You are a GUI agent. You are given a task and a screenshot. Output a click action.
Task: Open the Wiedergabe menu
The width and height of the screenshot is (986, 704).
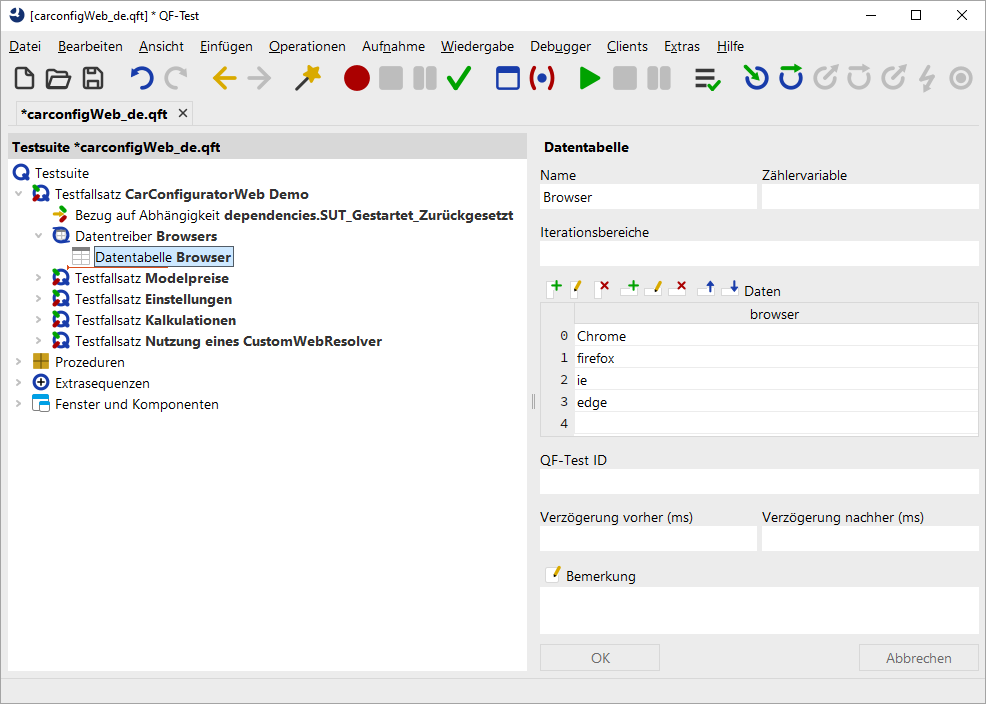click(477, 47)
